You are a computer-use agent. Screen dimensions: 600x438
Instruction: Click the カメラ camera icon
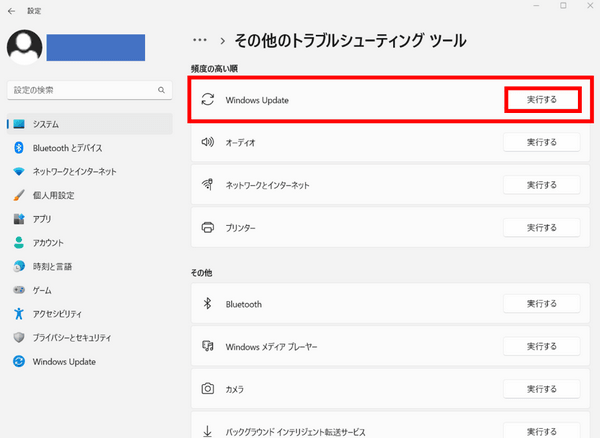208,389
